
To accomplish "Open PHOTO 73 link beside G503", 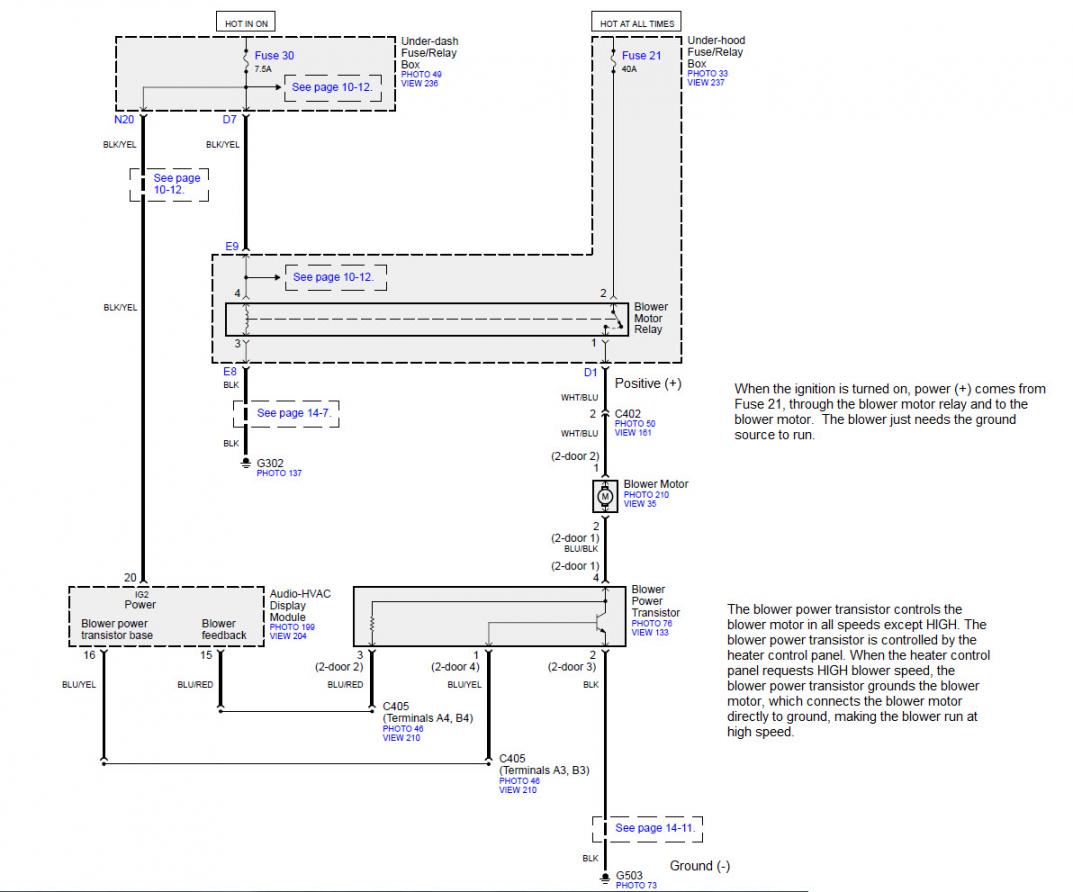I will click(x=636, y=886).
